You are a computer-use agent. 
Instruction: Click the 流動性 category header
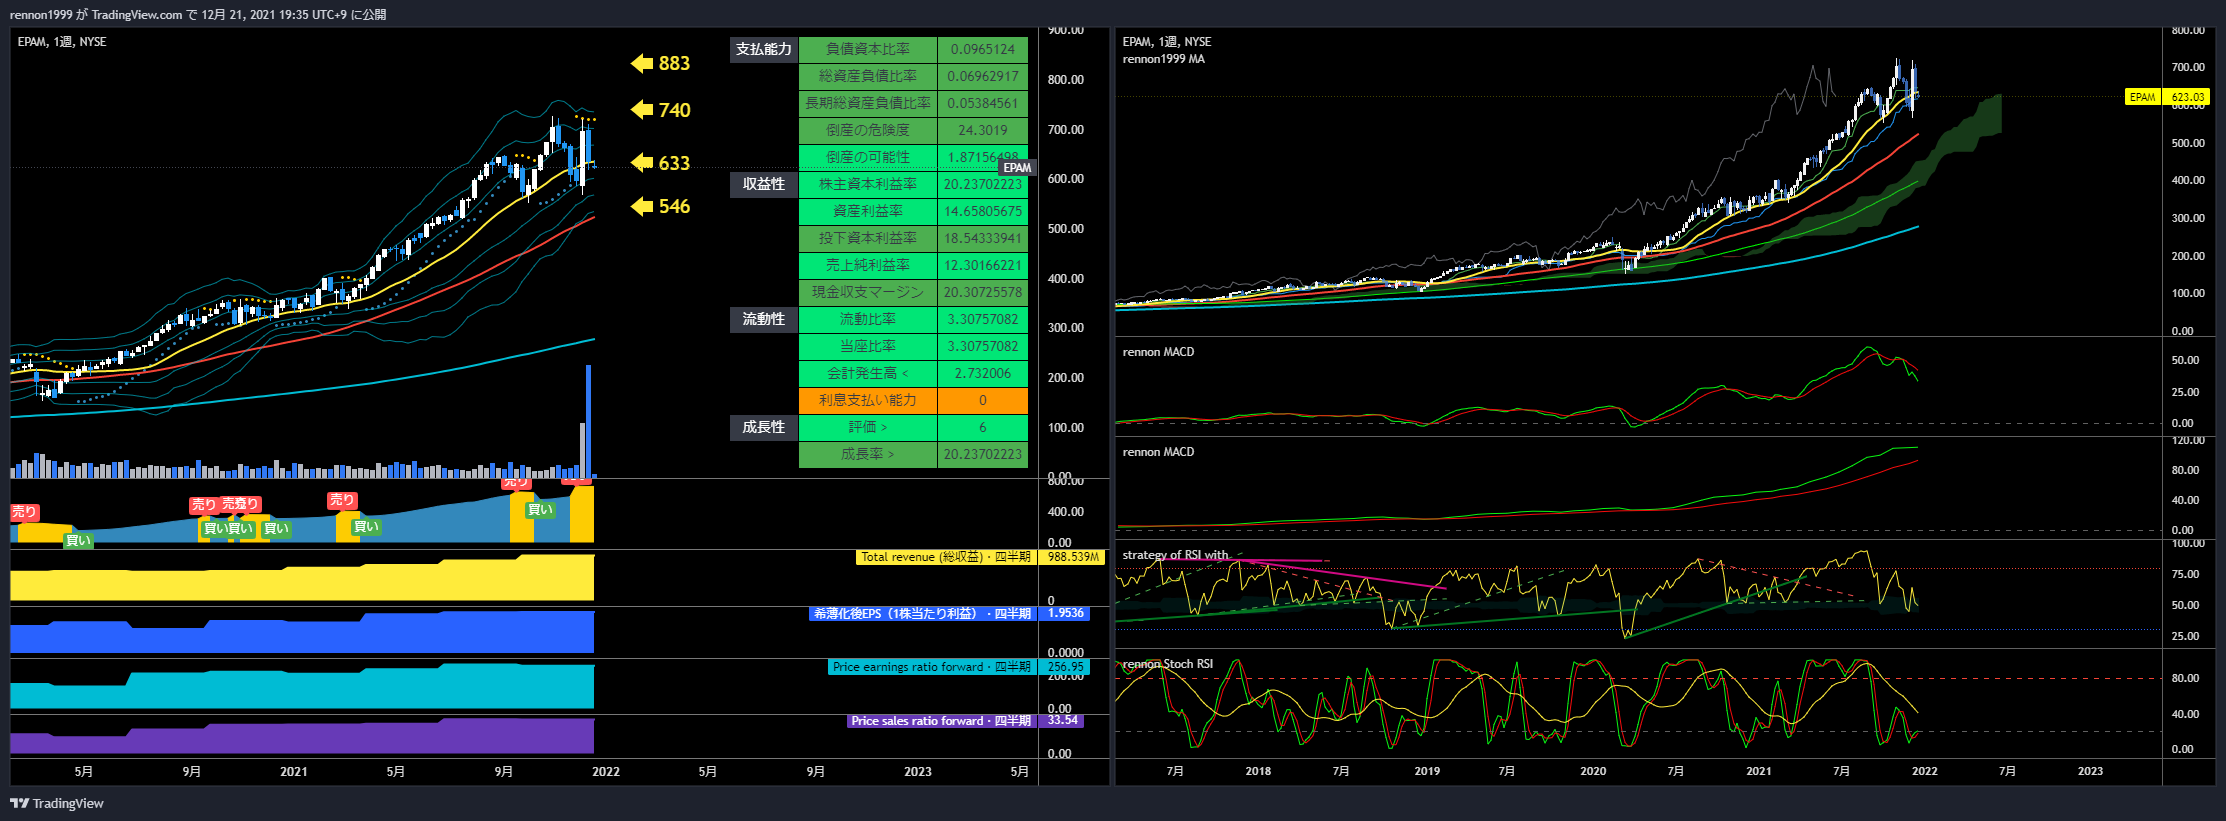pyautogui.click(x=764, y=319)
